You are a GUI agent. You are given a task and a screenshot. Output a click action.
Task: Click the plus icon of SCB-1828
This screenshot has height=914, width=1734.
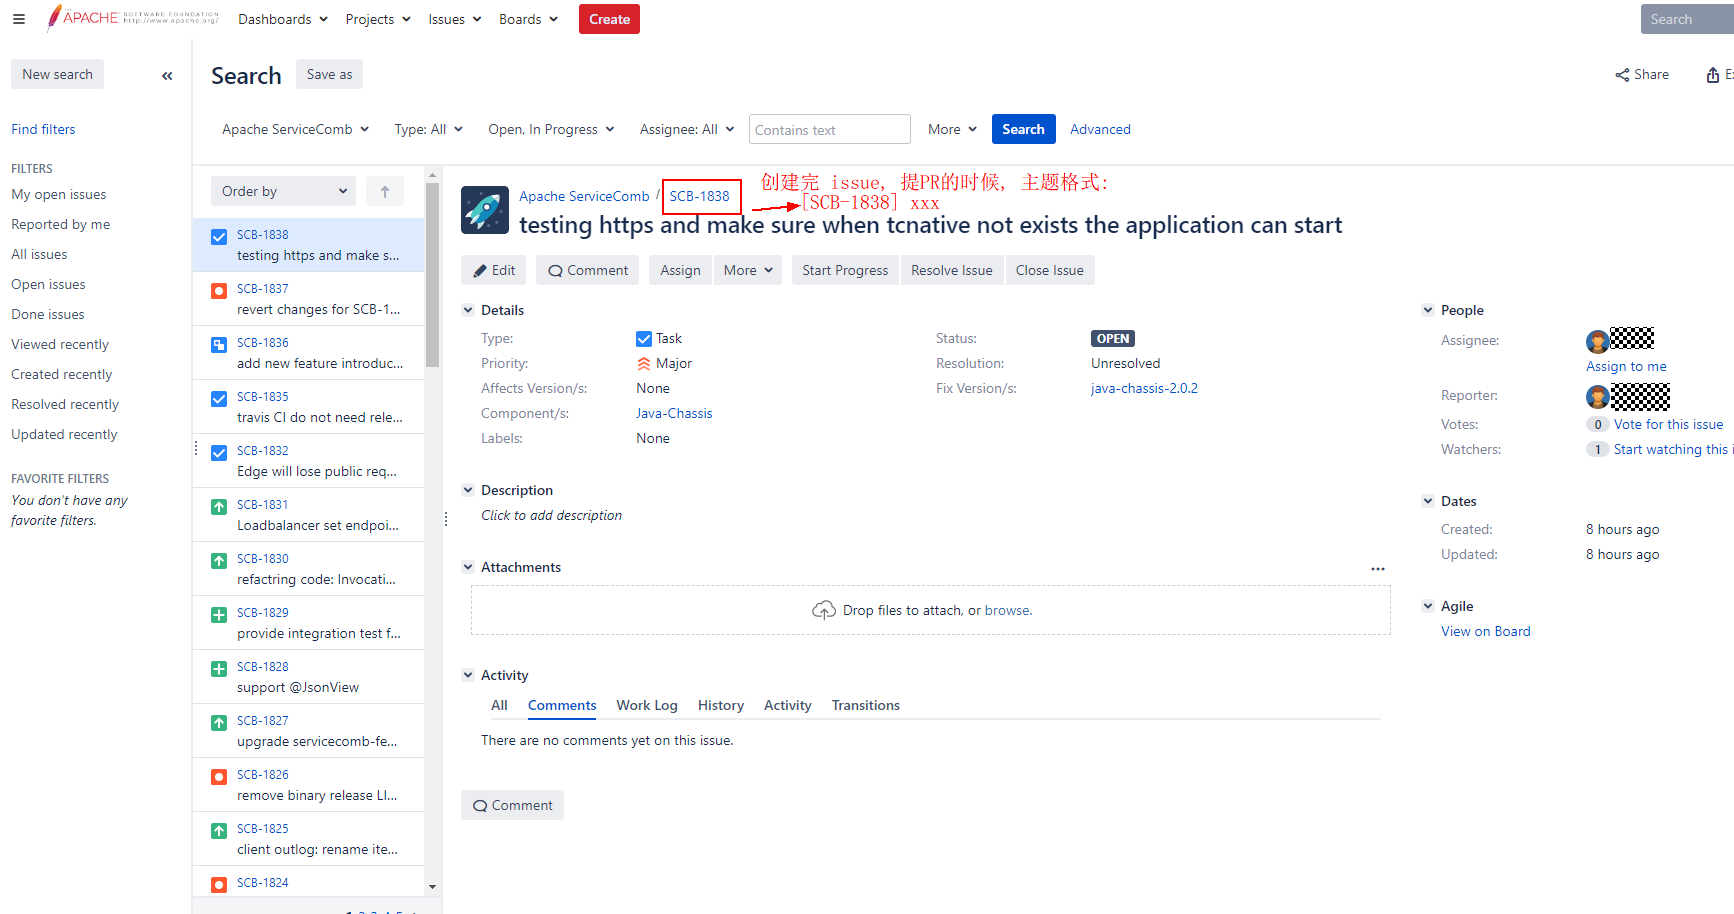(219, 669)
